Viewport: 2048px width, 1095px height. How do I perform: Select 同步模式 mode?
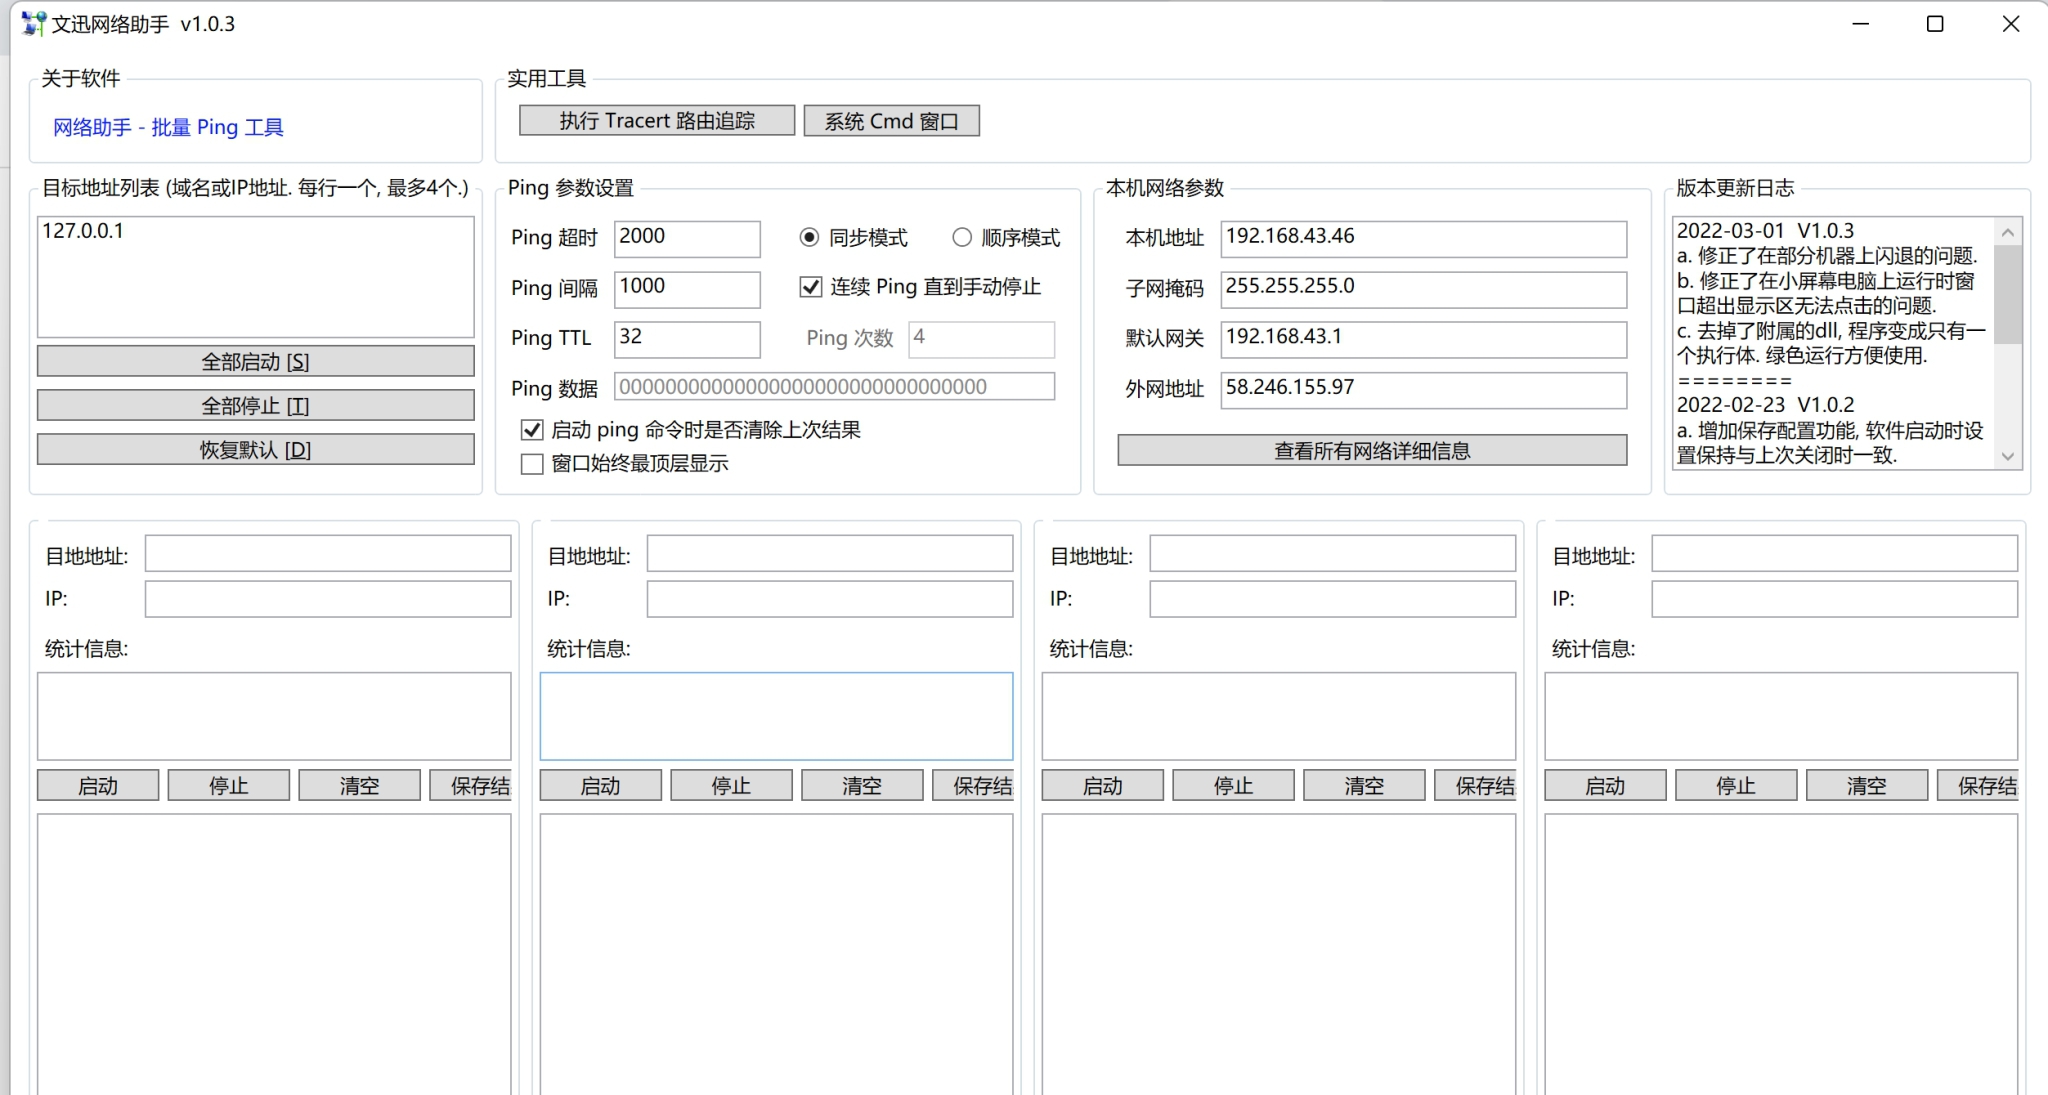coord(808,237)
